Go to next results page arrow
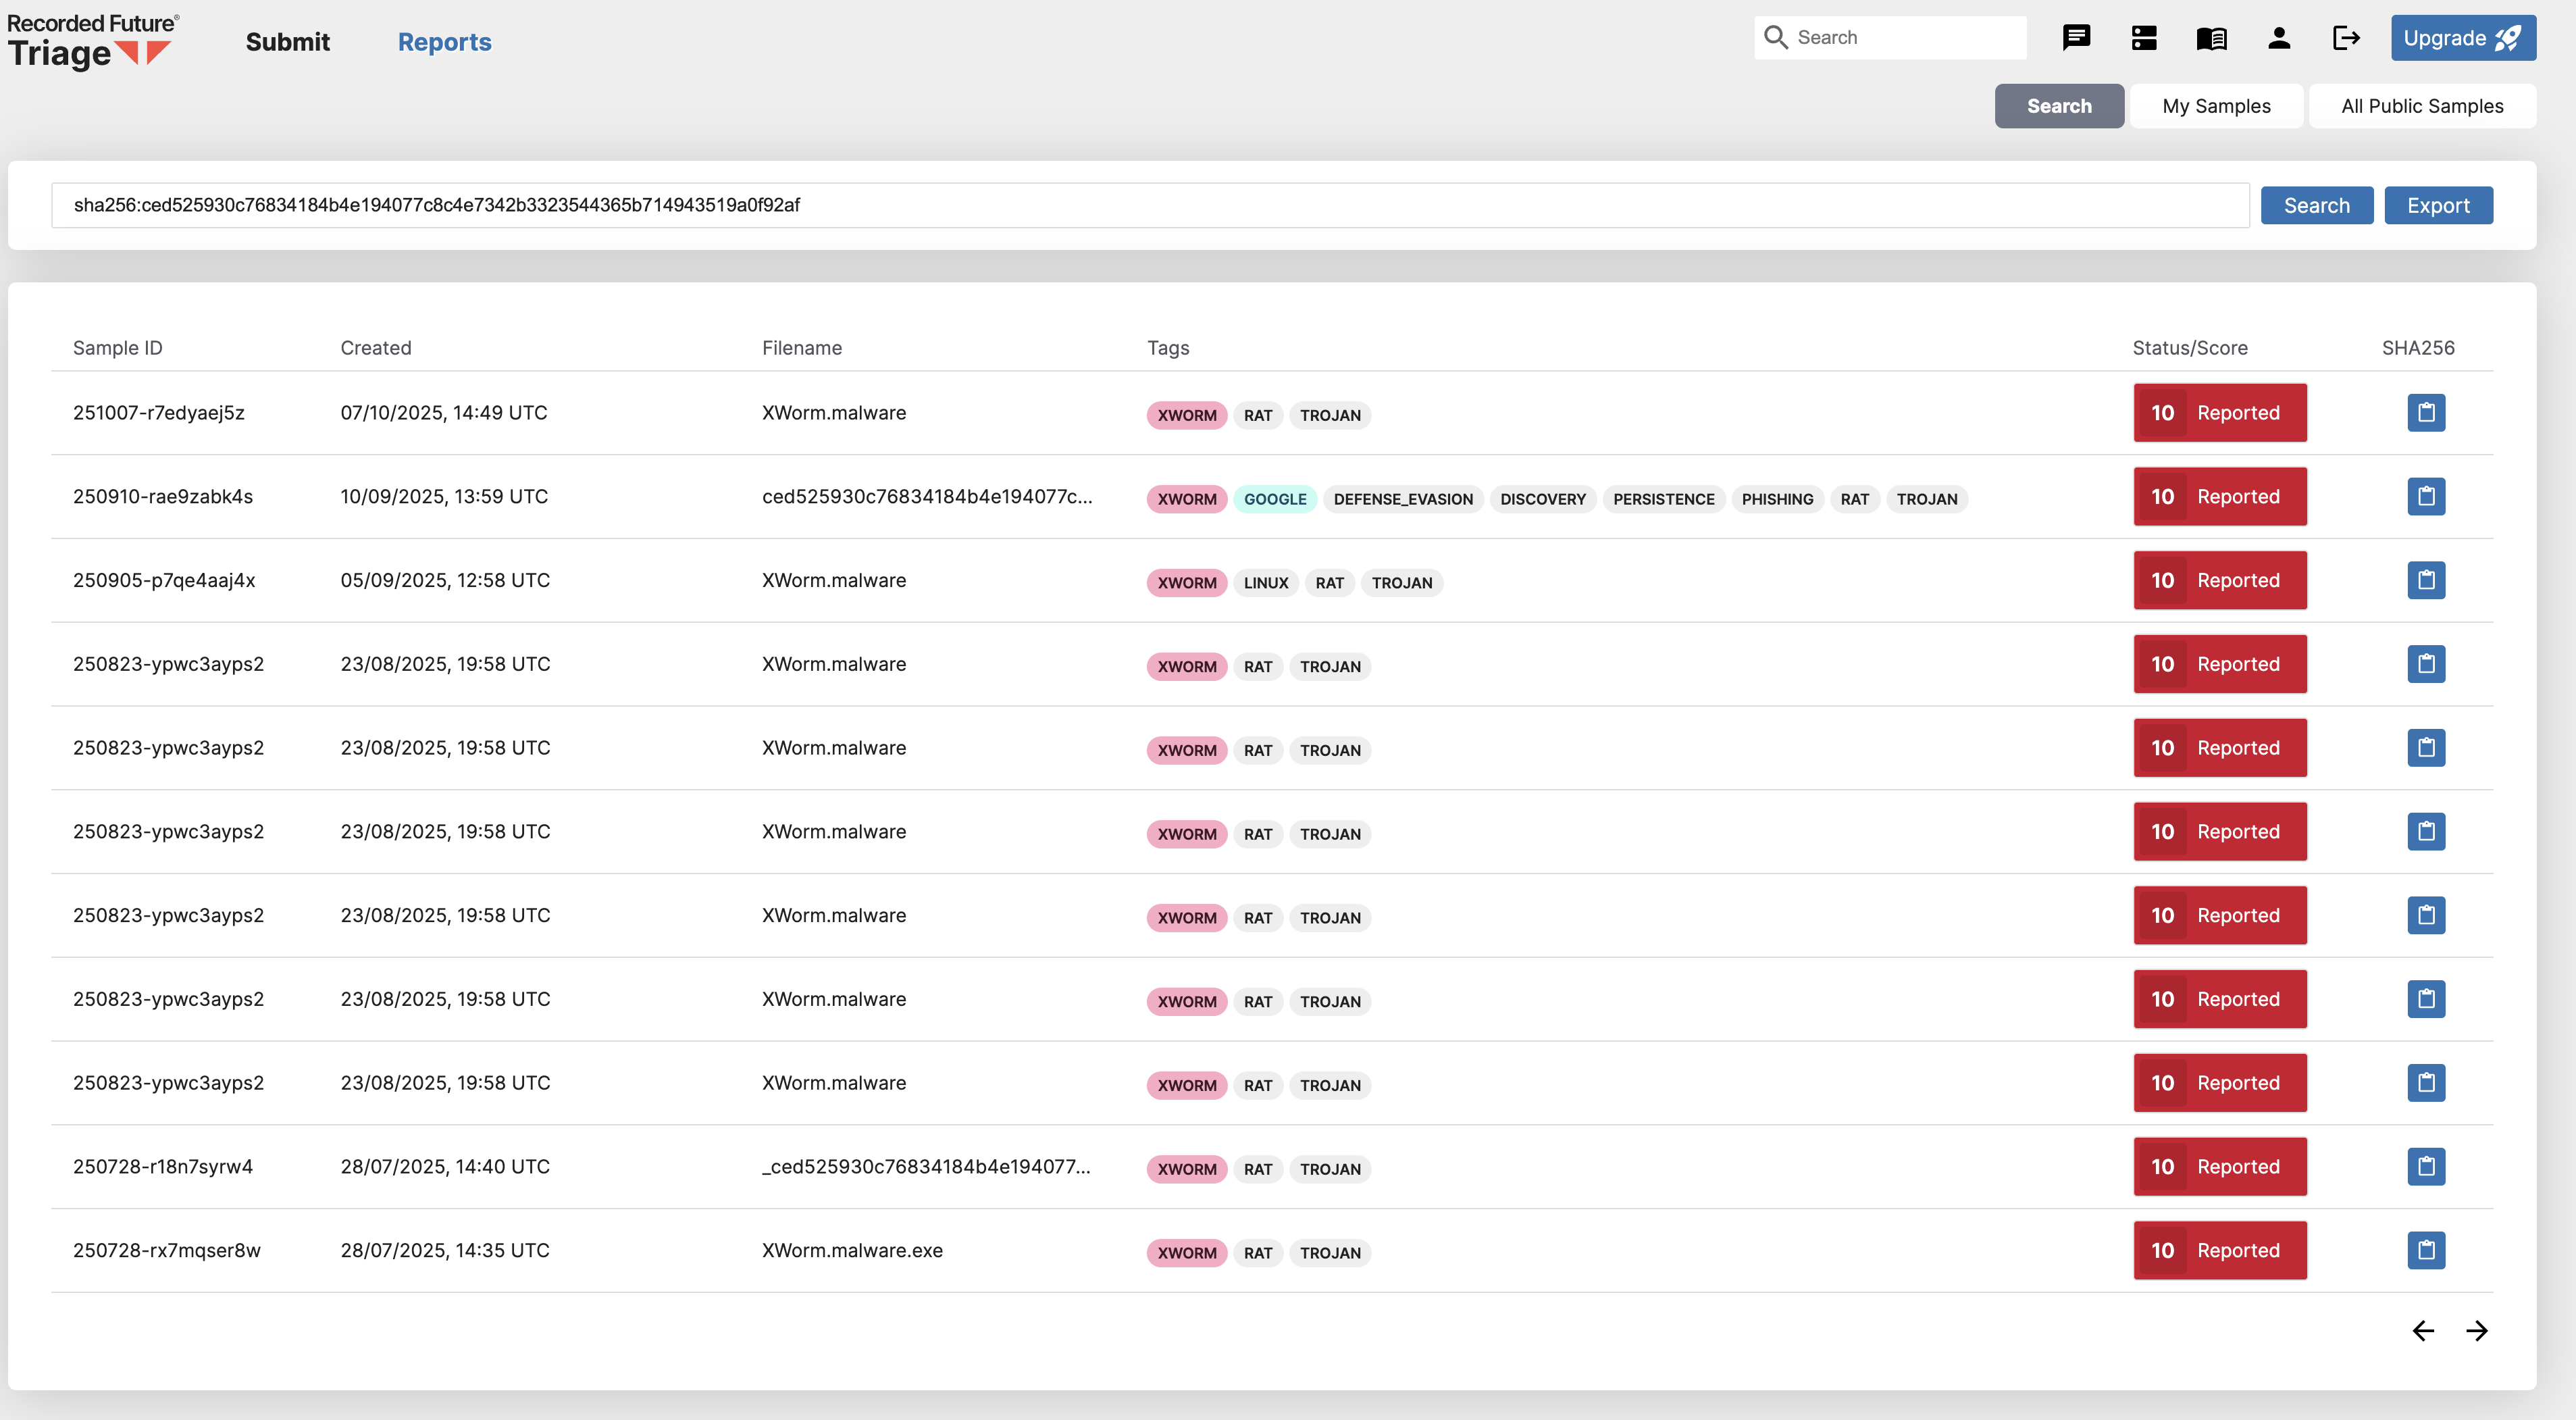 point(2476,1331)
